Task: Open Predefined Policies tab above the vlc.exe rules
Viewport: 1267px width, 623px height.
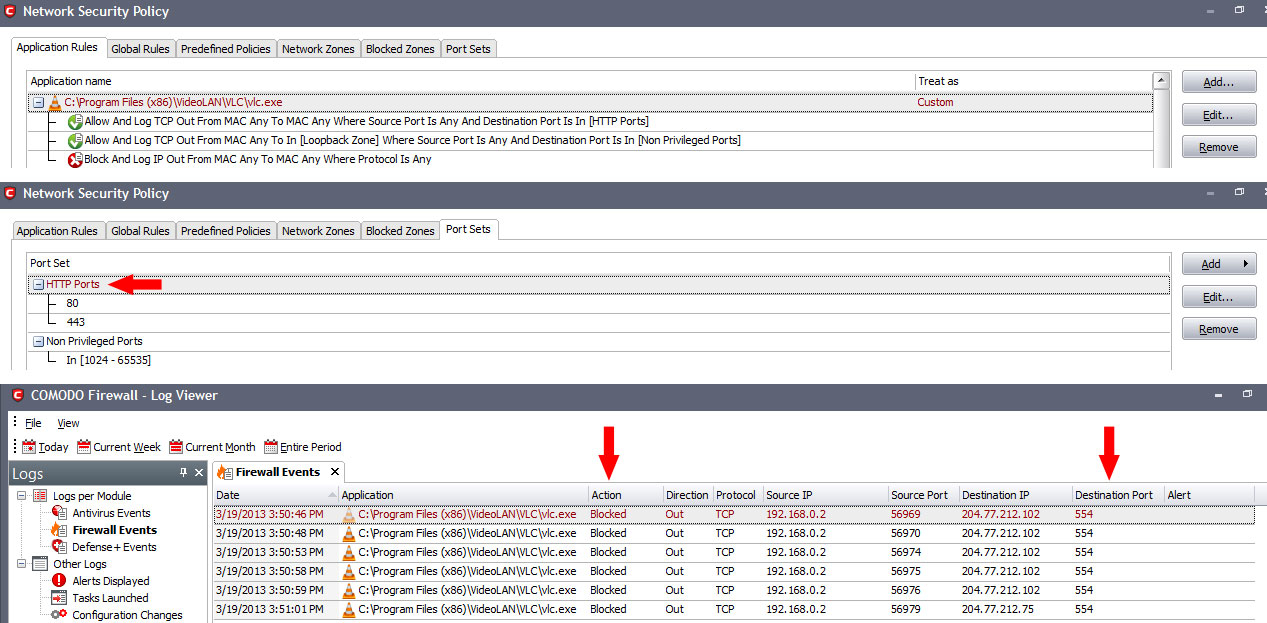Action: point(226,49)
